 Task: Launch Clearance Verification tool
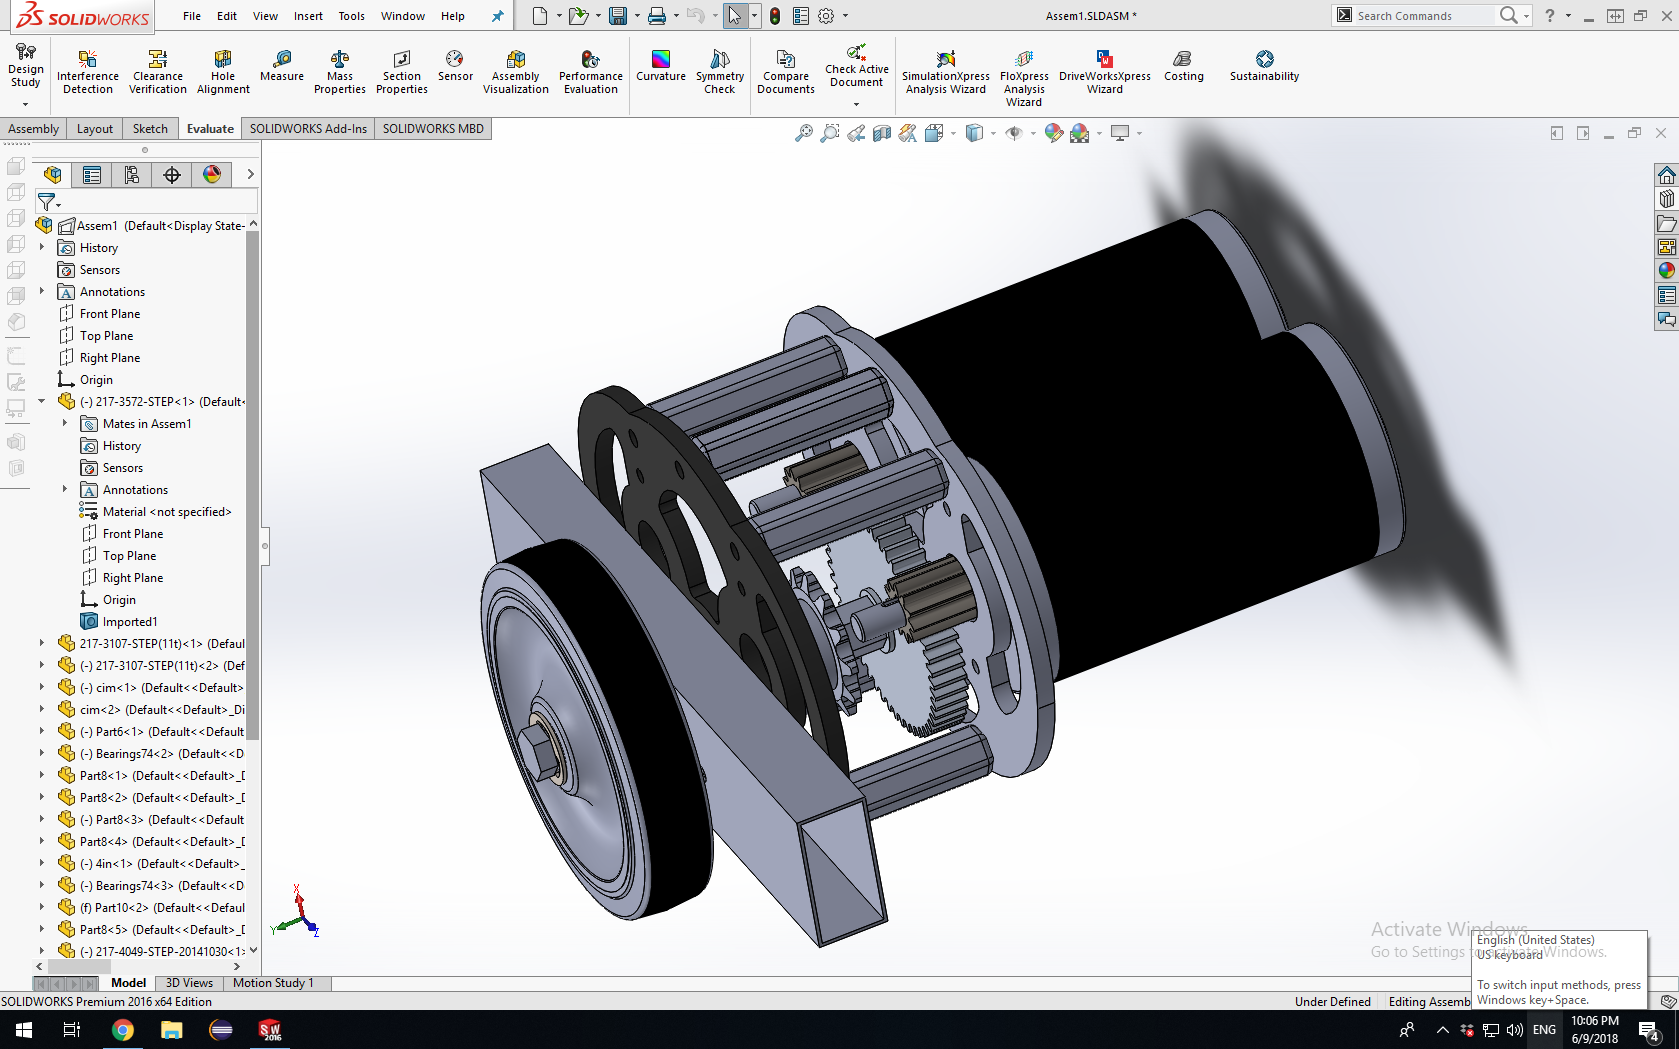pos(157,72)
